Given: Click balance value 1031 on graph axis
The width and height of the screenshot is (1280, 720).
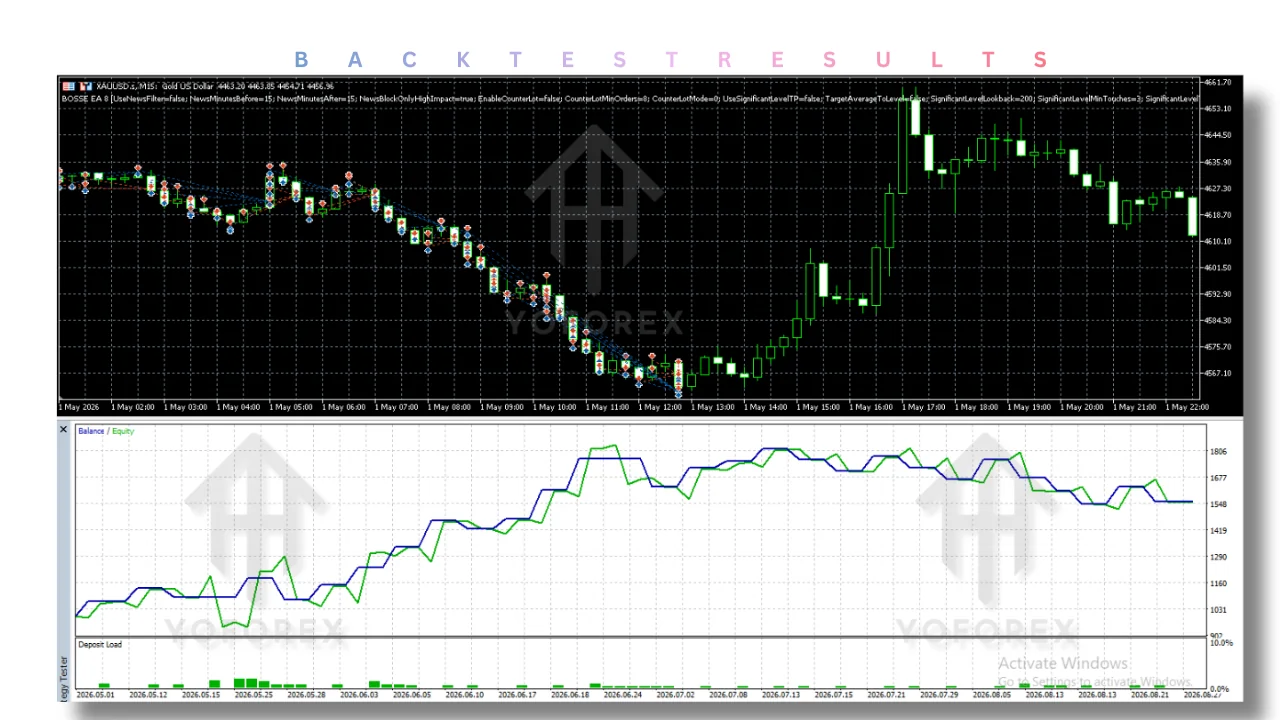Looking at the screenshot, I should (1219, 610).
